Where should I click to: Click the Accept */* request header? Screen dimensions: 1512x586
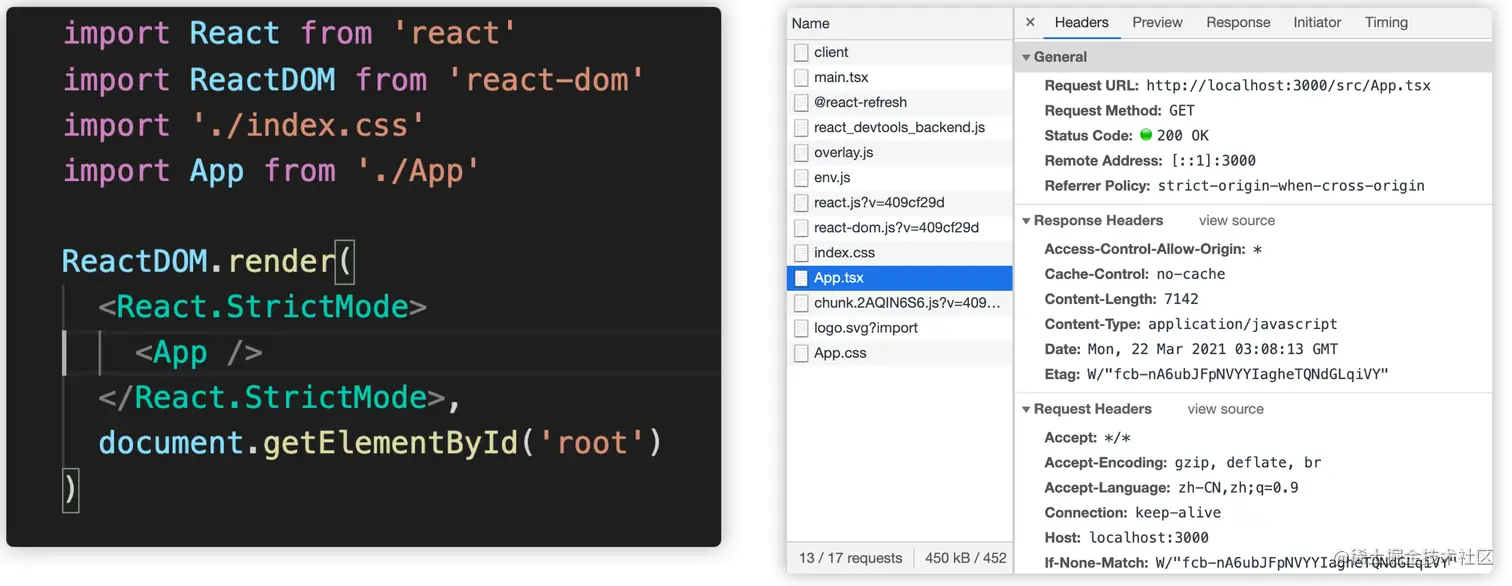1088,438
